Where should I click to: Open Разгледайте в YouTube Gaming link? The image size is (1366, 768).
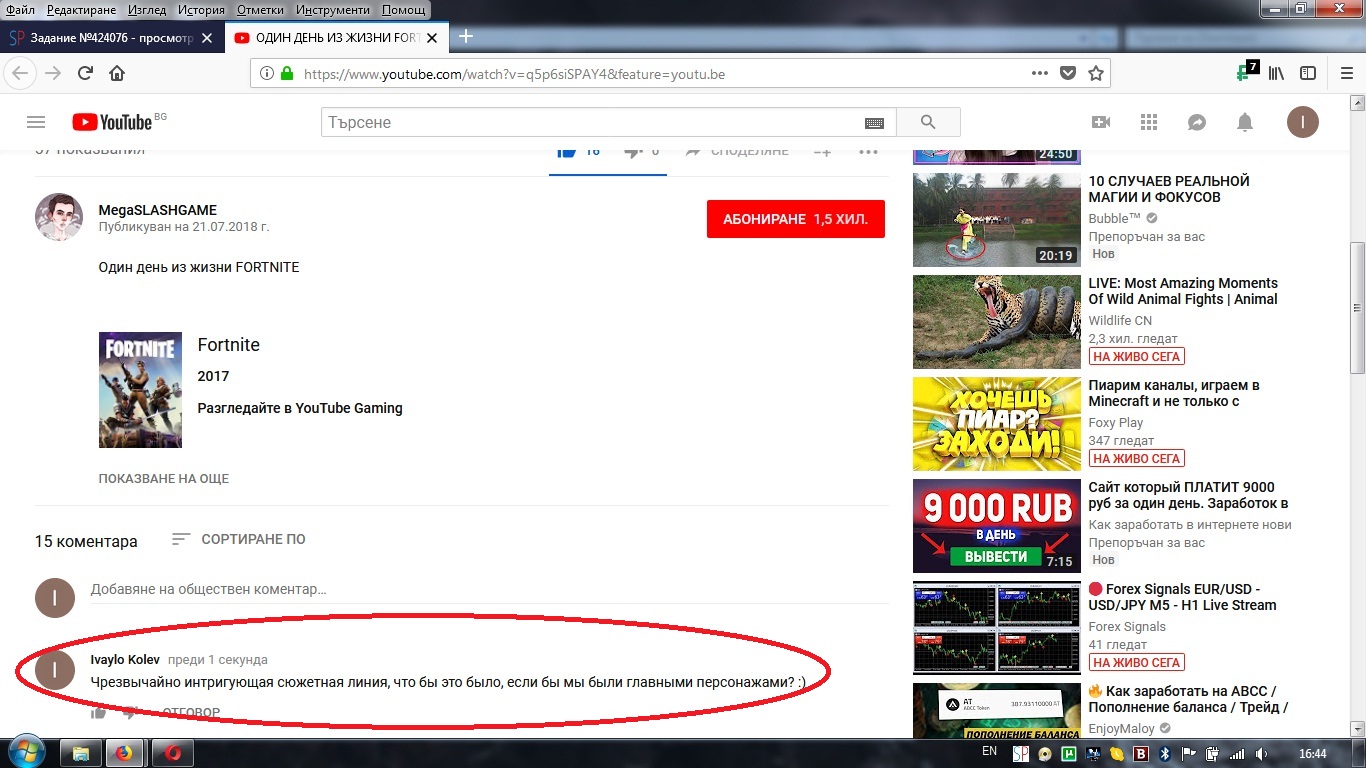[300, 408]
